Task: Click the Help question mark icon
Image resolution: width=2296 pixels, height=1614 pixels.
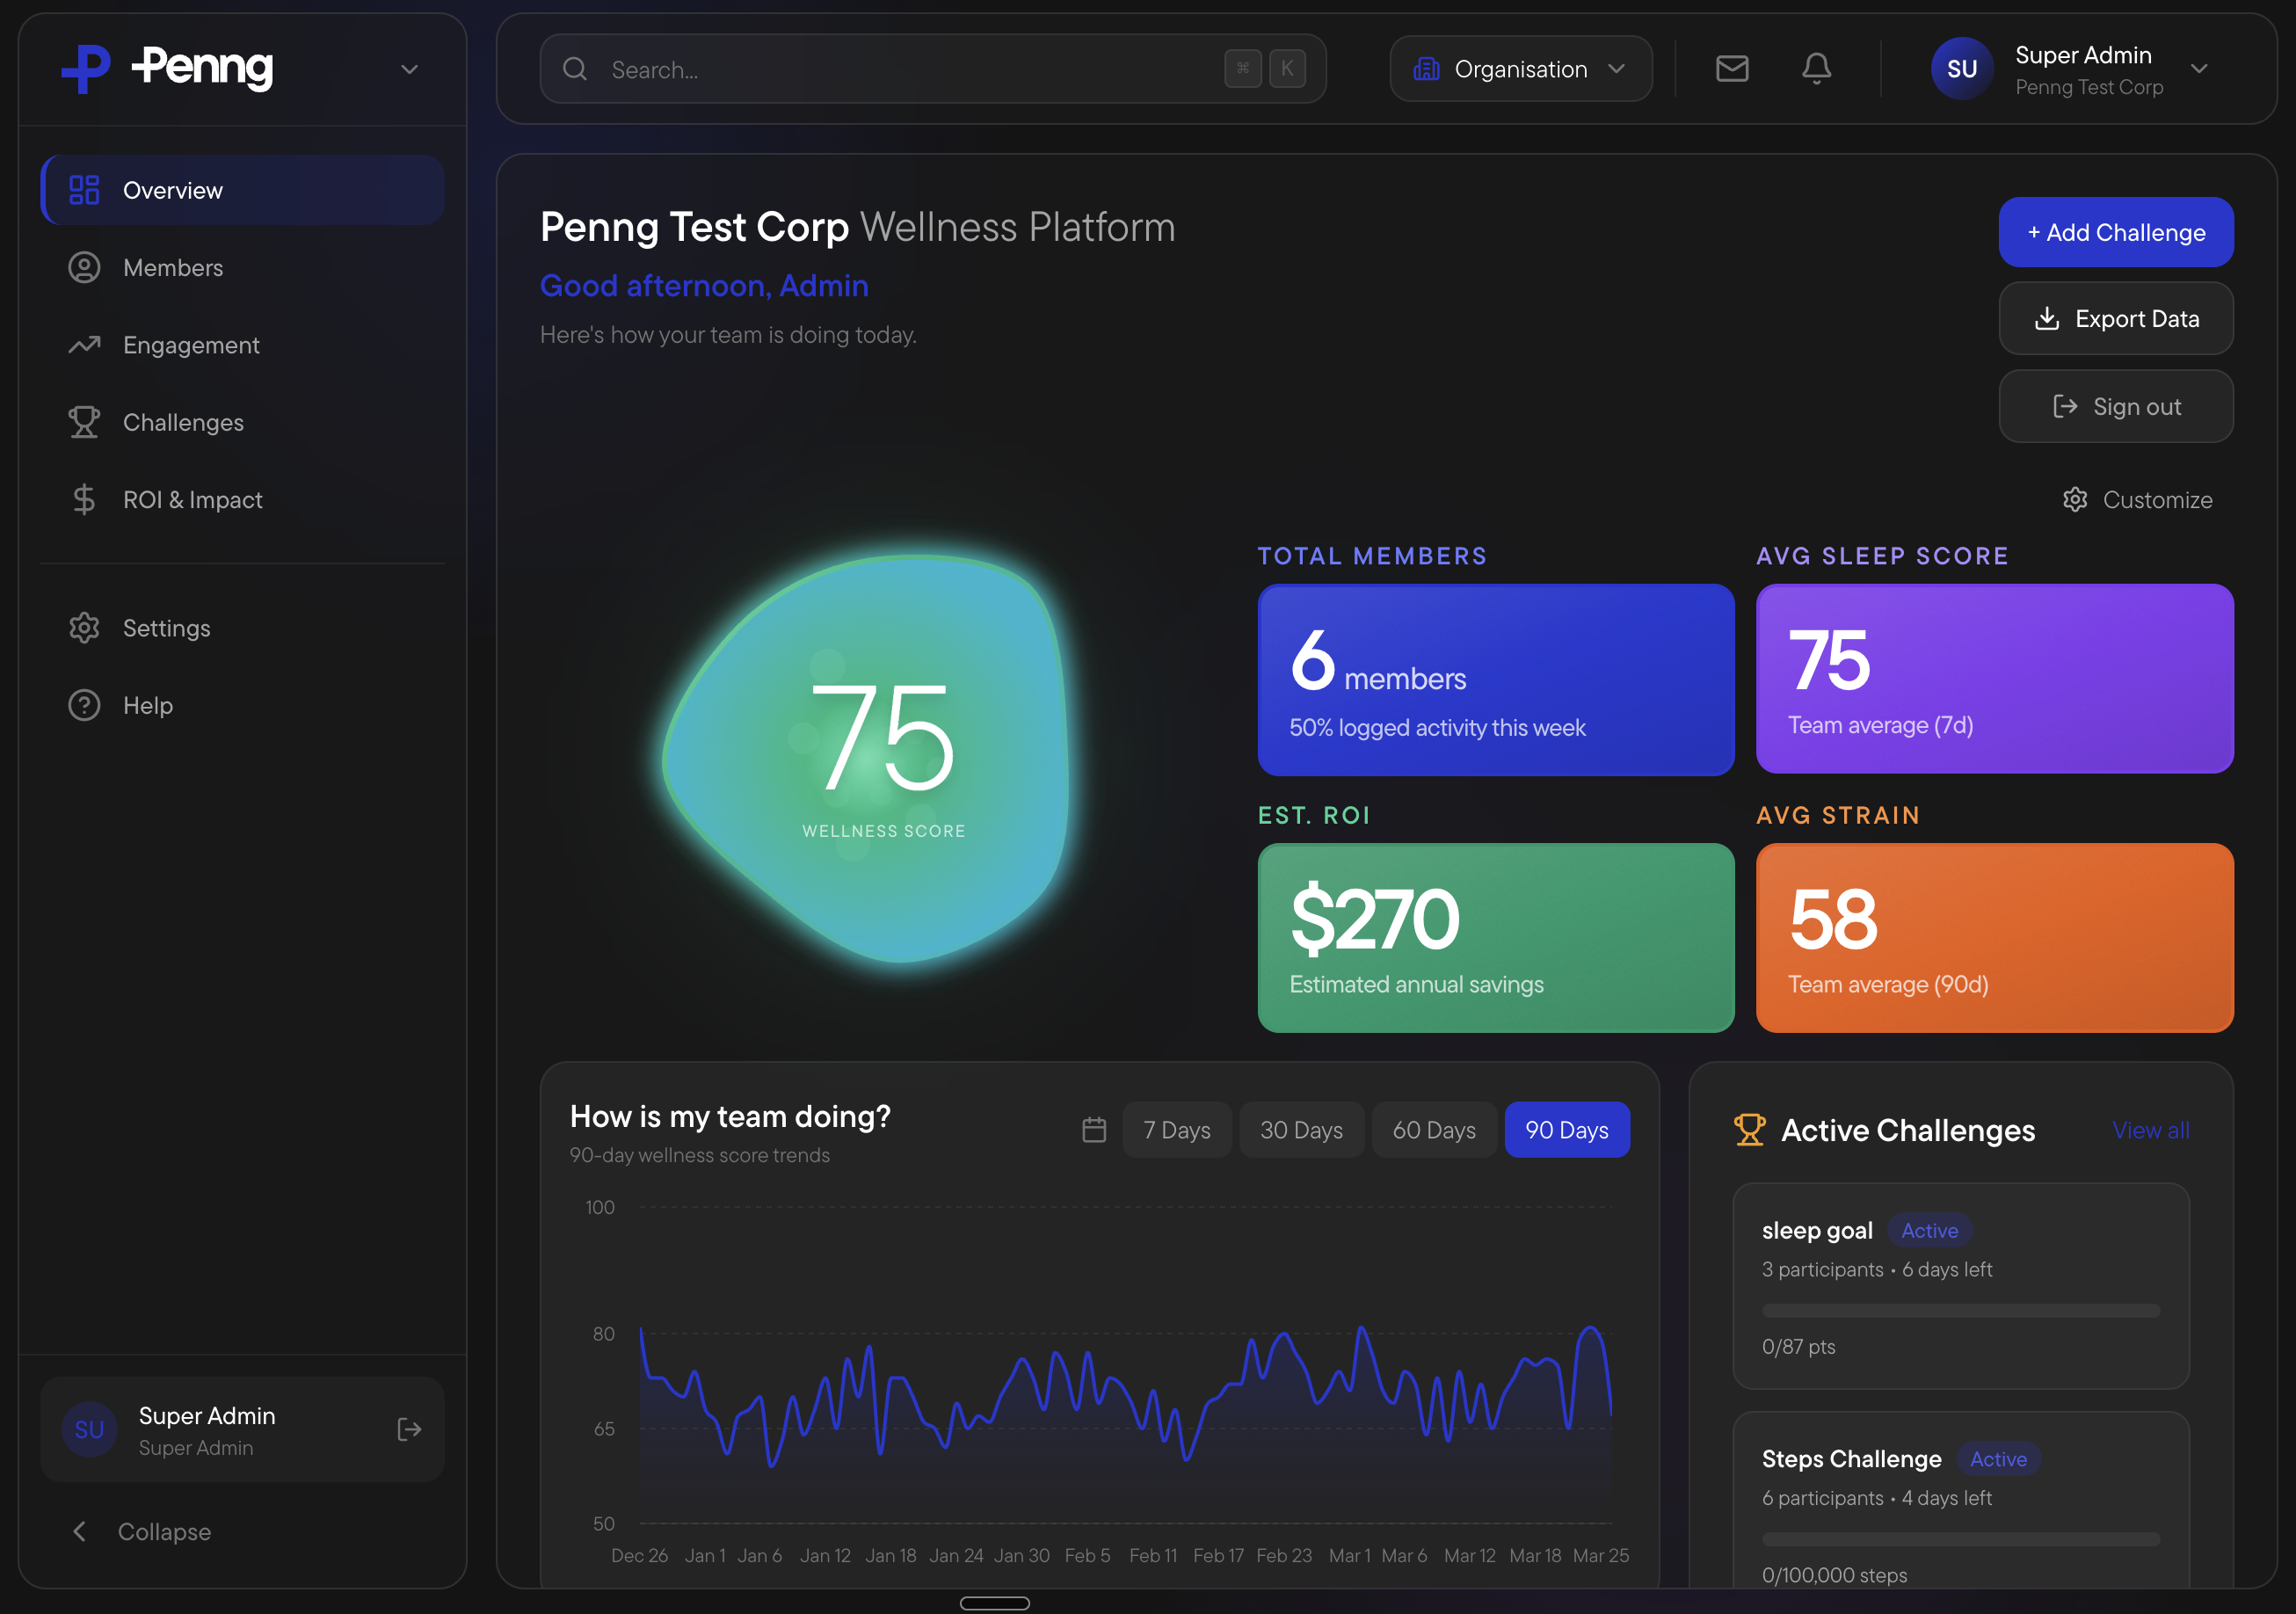Action: (x=85, y=705)
